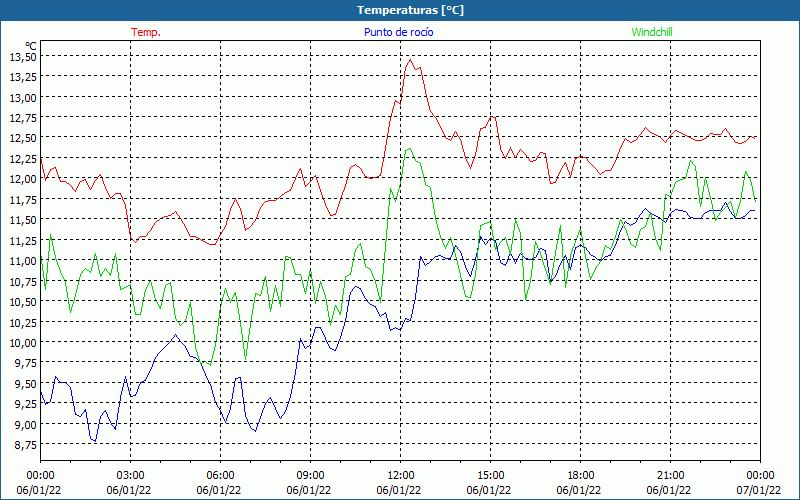Click the 10,75 y-axis value
The height and width of the screenshot is (500, 800).
tap(23, 281)
